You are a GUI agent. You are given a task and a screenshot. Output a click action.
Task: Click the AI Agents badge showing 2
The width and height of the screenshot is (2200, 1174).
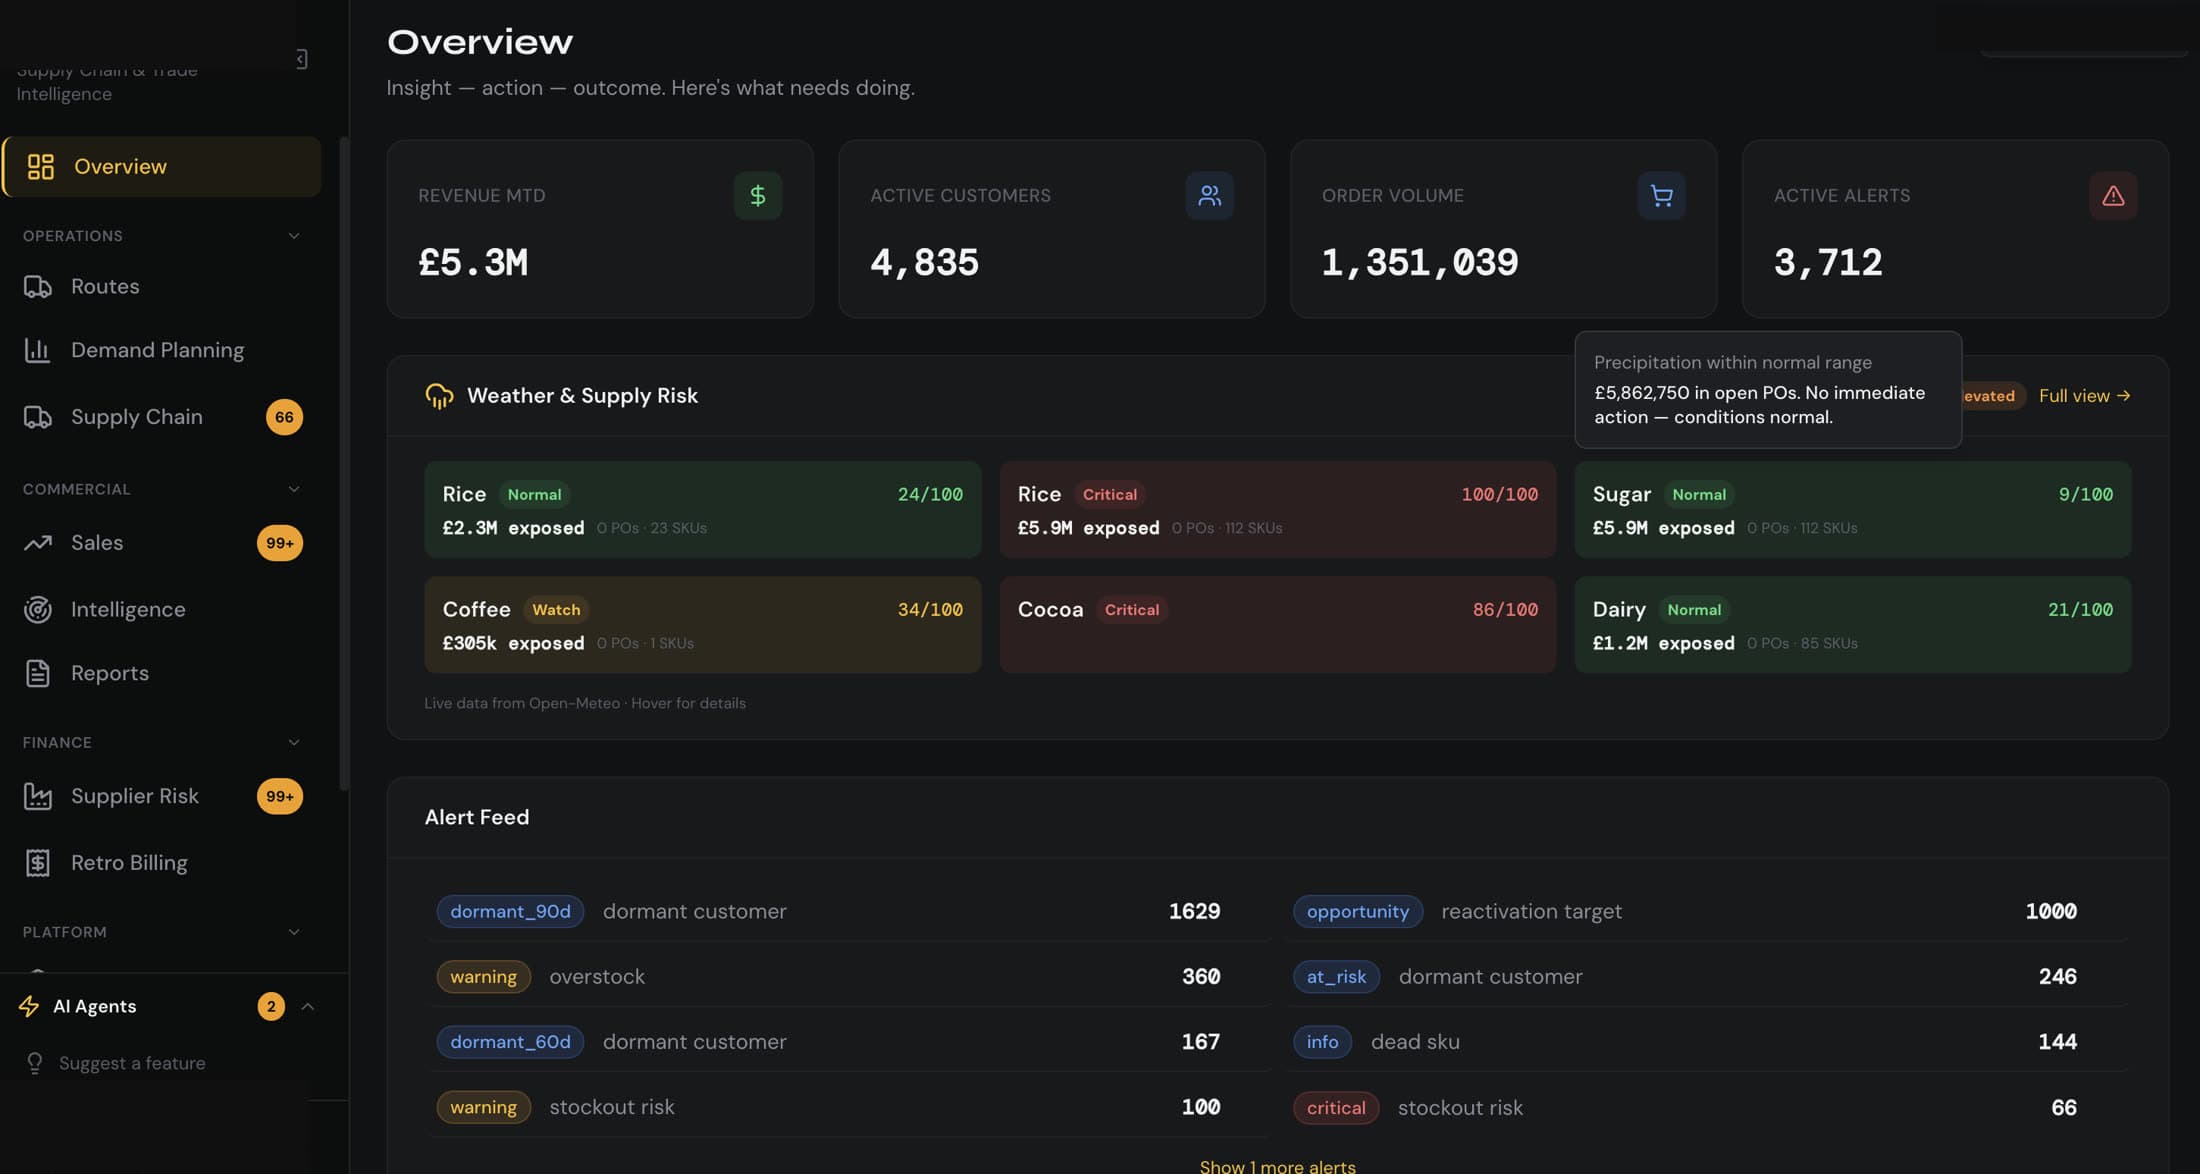point(271,1006)
